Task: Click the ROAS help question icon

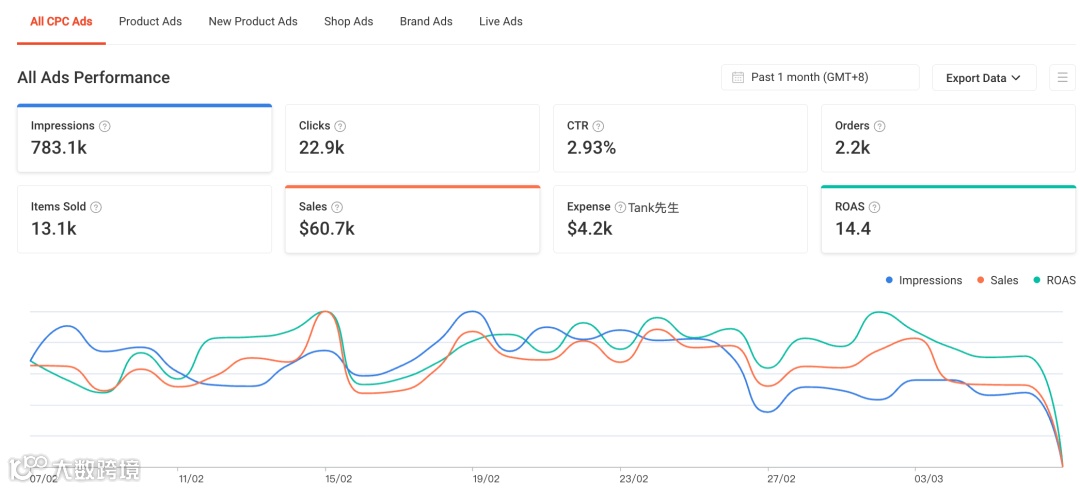Action: (874, 207)
